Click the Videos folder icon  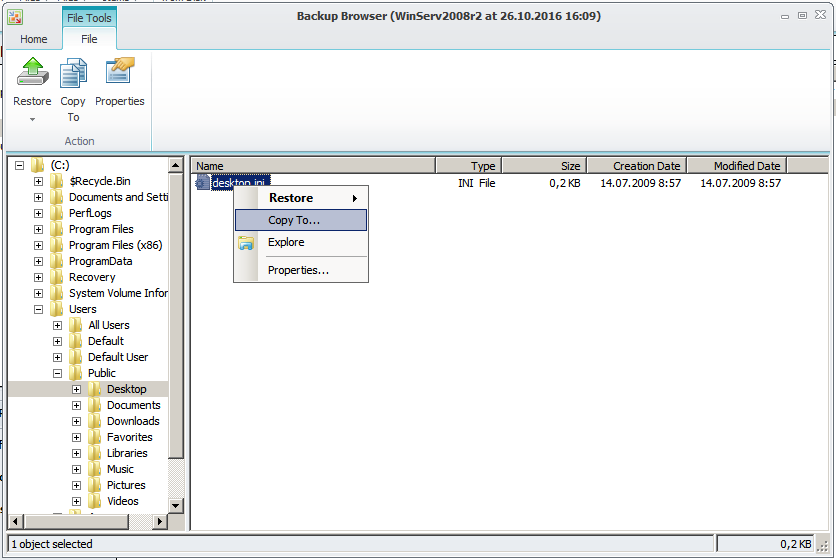[94, 501]
